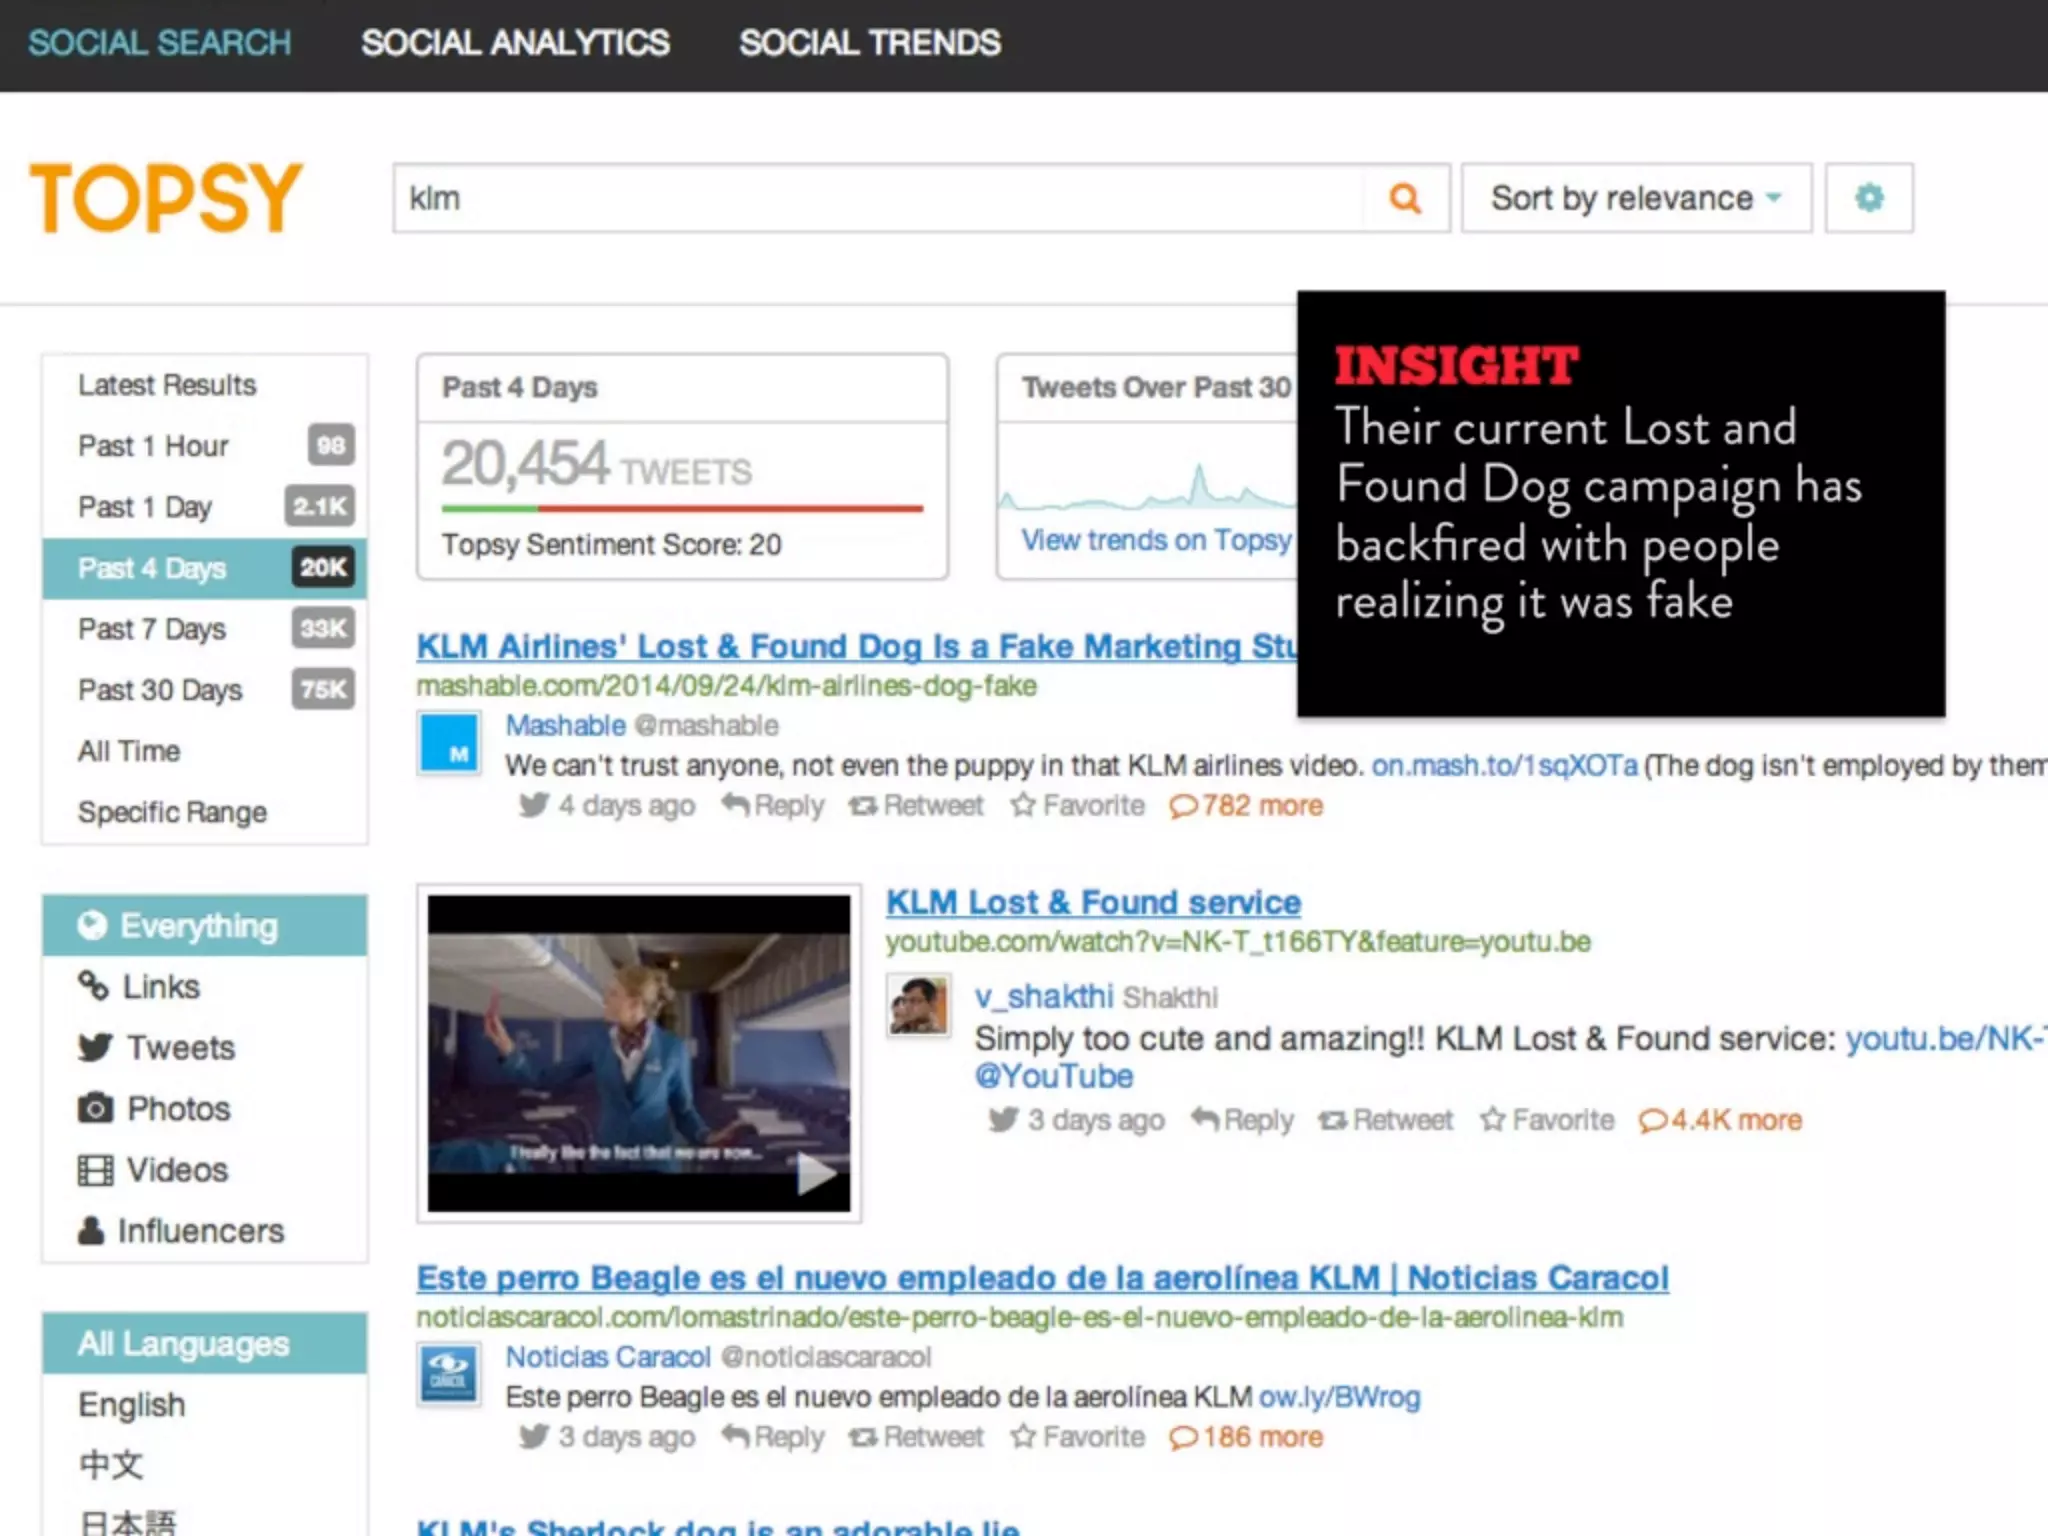Screen dimensions: 2048x1536
Task: Select the English language filter
Action: (205, 1405)
